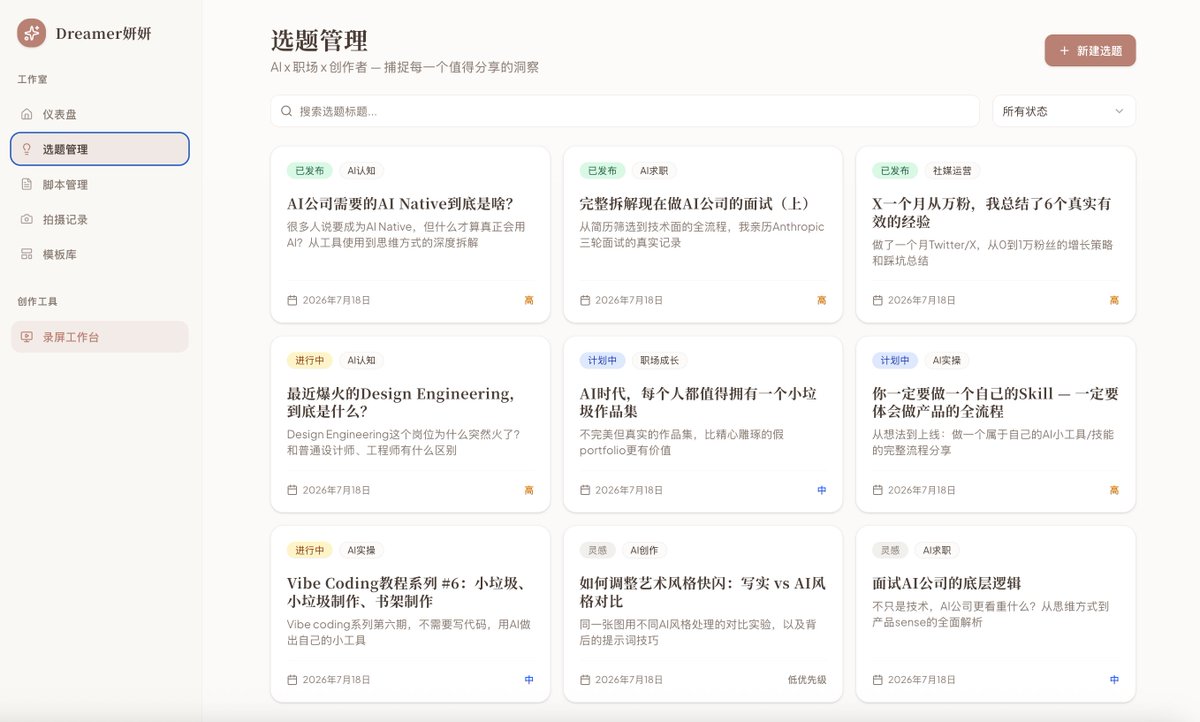Click the 录屏工作台 screen icon
Screen dimensions: 1200x722
click(x=27, y=337)
